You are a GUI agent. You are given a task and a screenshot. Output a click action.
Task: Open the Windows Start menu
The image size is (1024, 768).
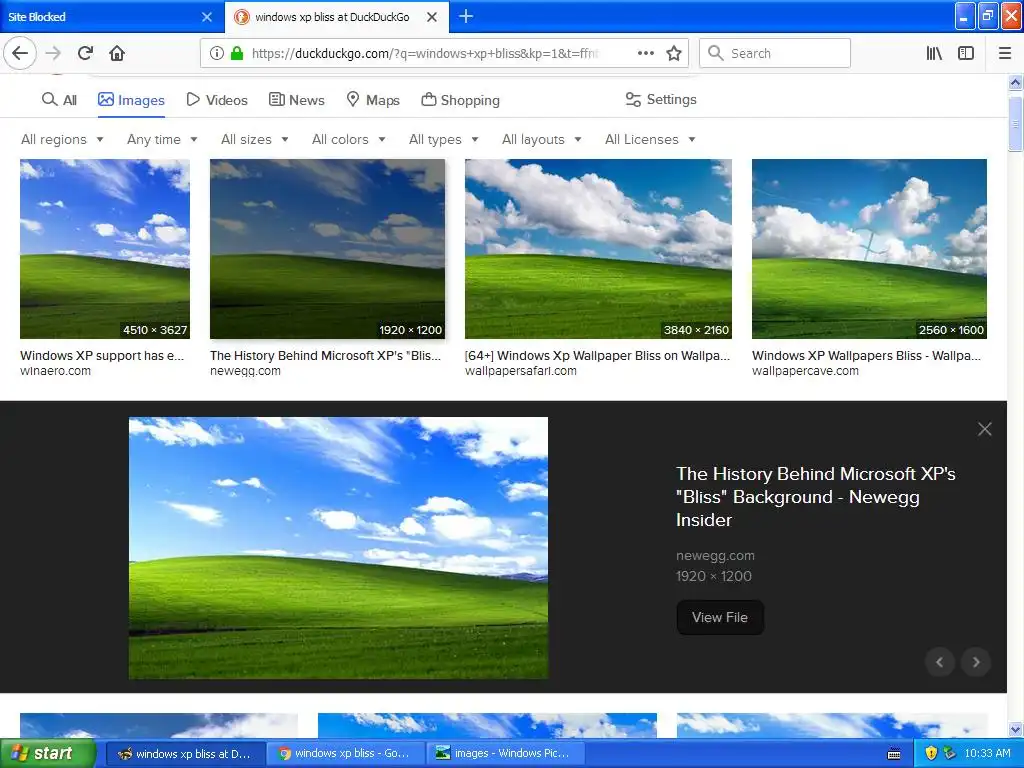[48, 753]
